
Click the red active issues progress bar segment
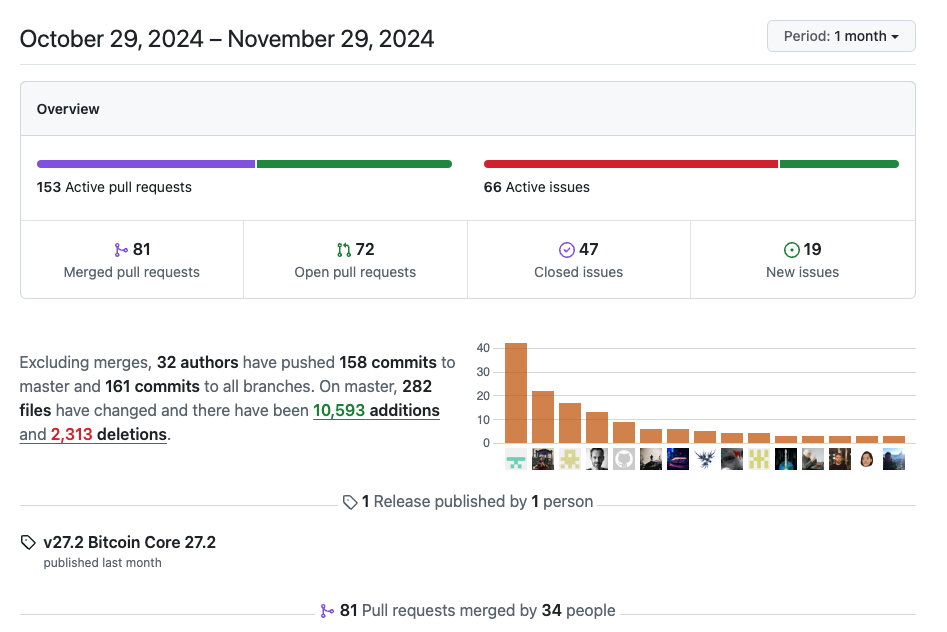tap(630, 164)
